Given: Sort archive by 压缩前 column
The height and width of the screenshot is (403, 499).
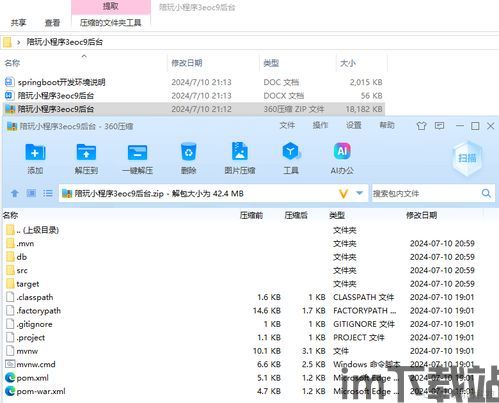Looking at the screenshot, I should coord(251,215).
